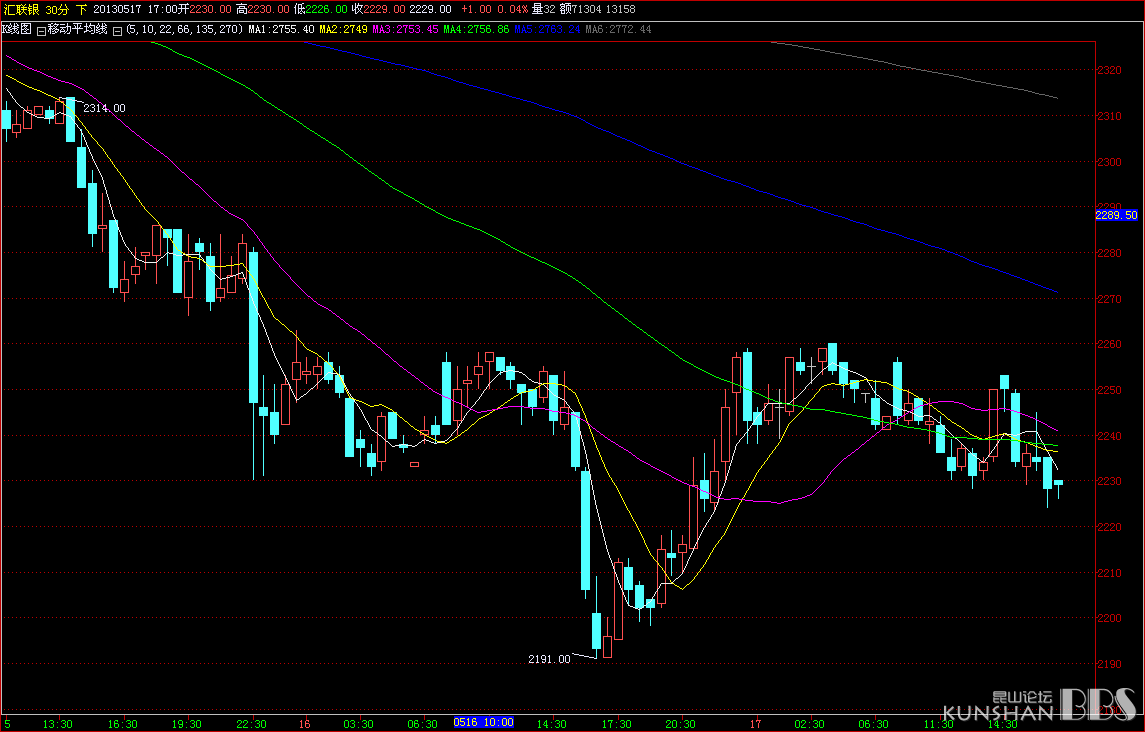Click the 2314.00 high price annotation
Image resolution: width=1145 pixels, height=732 pixels.
[104, 108]
